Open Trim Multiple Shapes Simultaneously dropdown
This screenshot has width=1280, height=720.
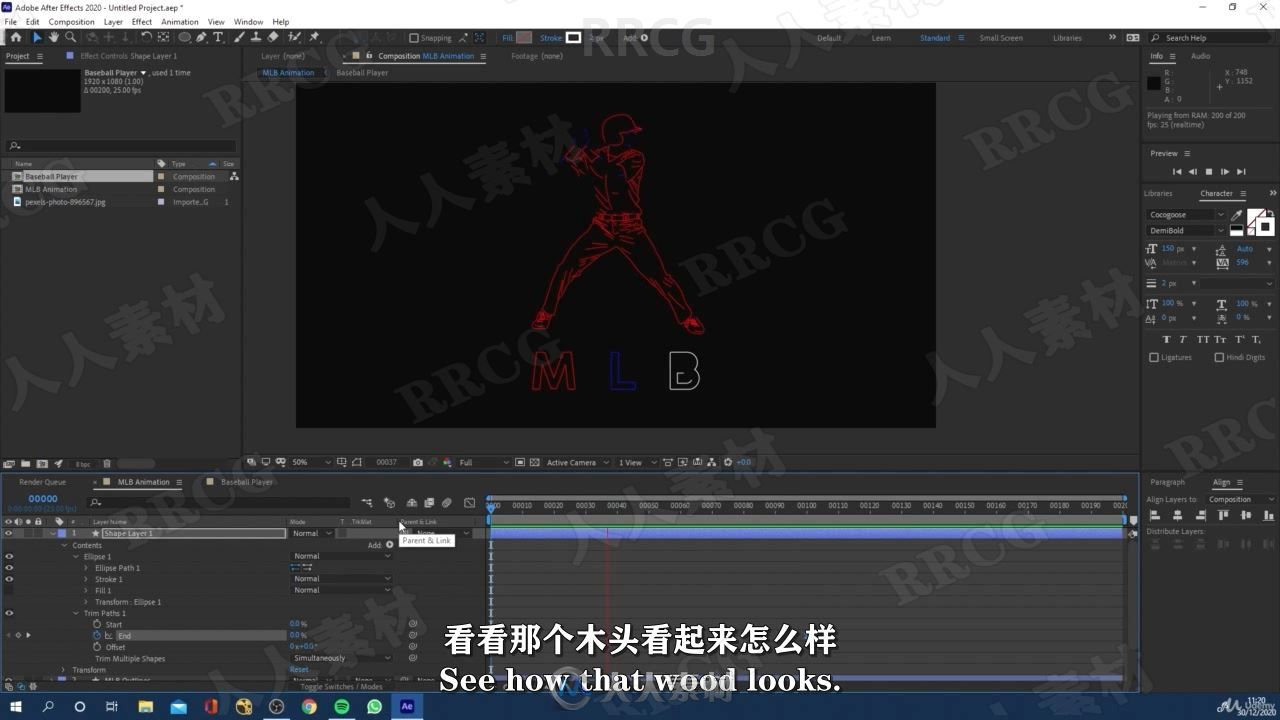pyautogui.click(x=342, y=658)
